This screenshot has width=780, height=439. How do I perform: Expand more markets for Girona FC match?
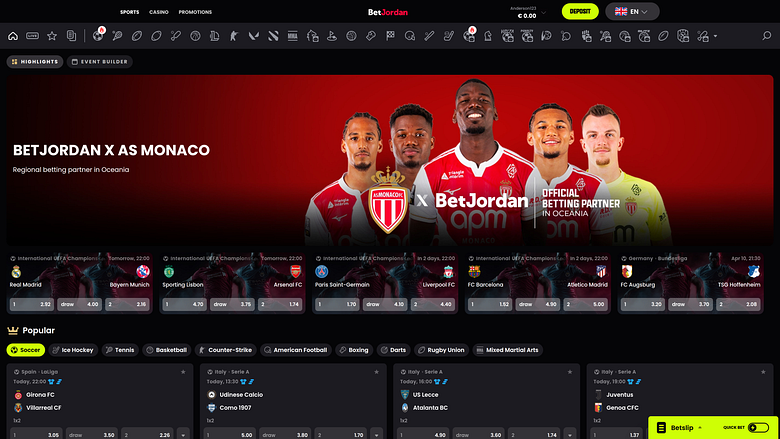point(183,435)
